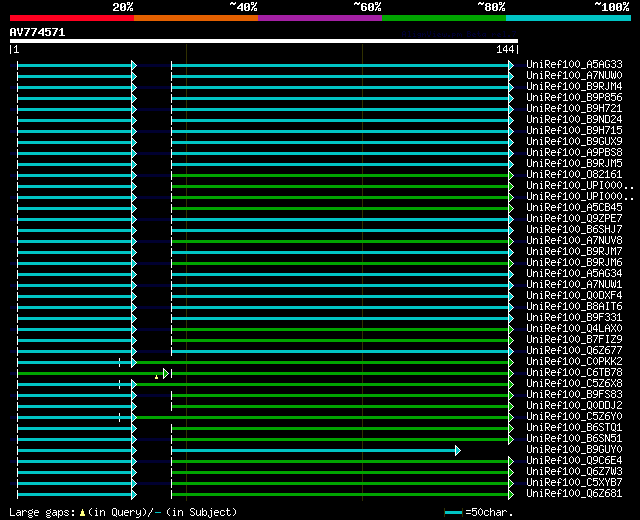The height and width of the screenshot is (520, 640).
Task: Click the UniRef100_B9FS83 label
Action: click(x=574, y=395)
